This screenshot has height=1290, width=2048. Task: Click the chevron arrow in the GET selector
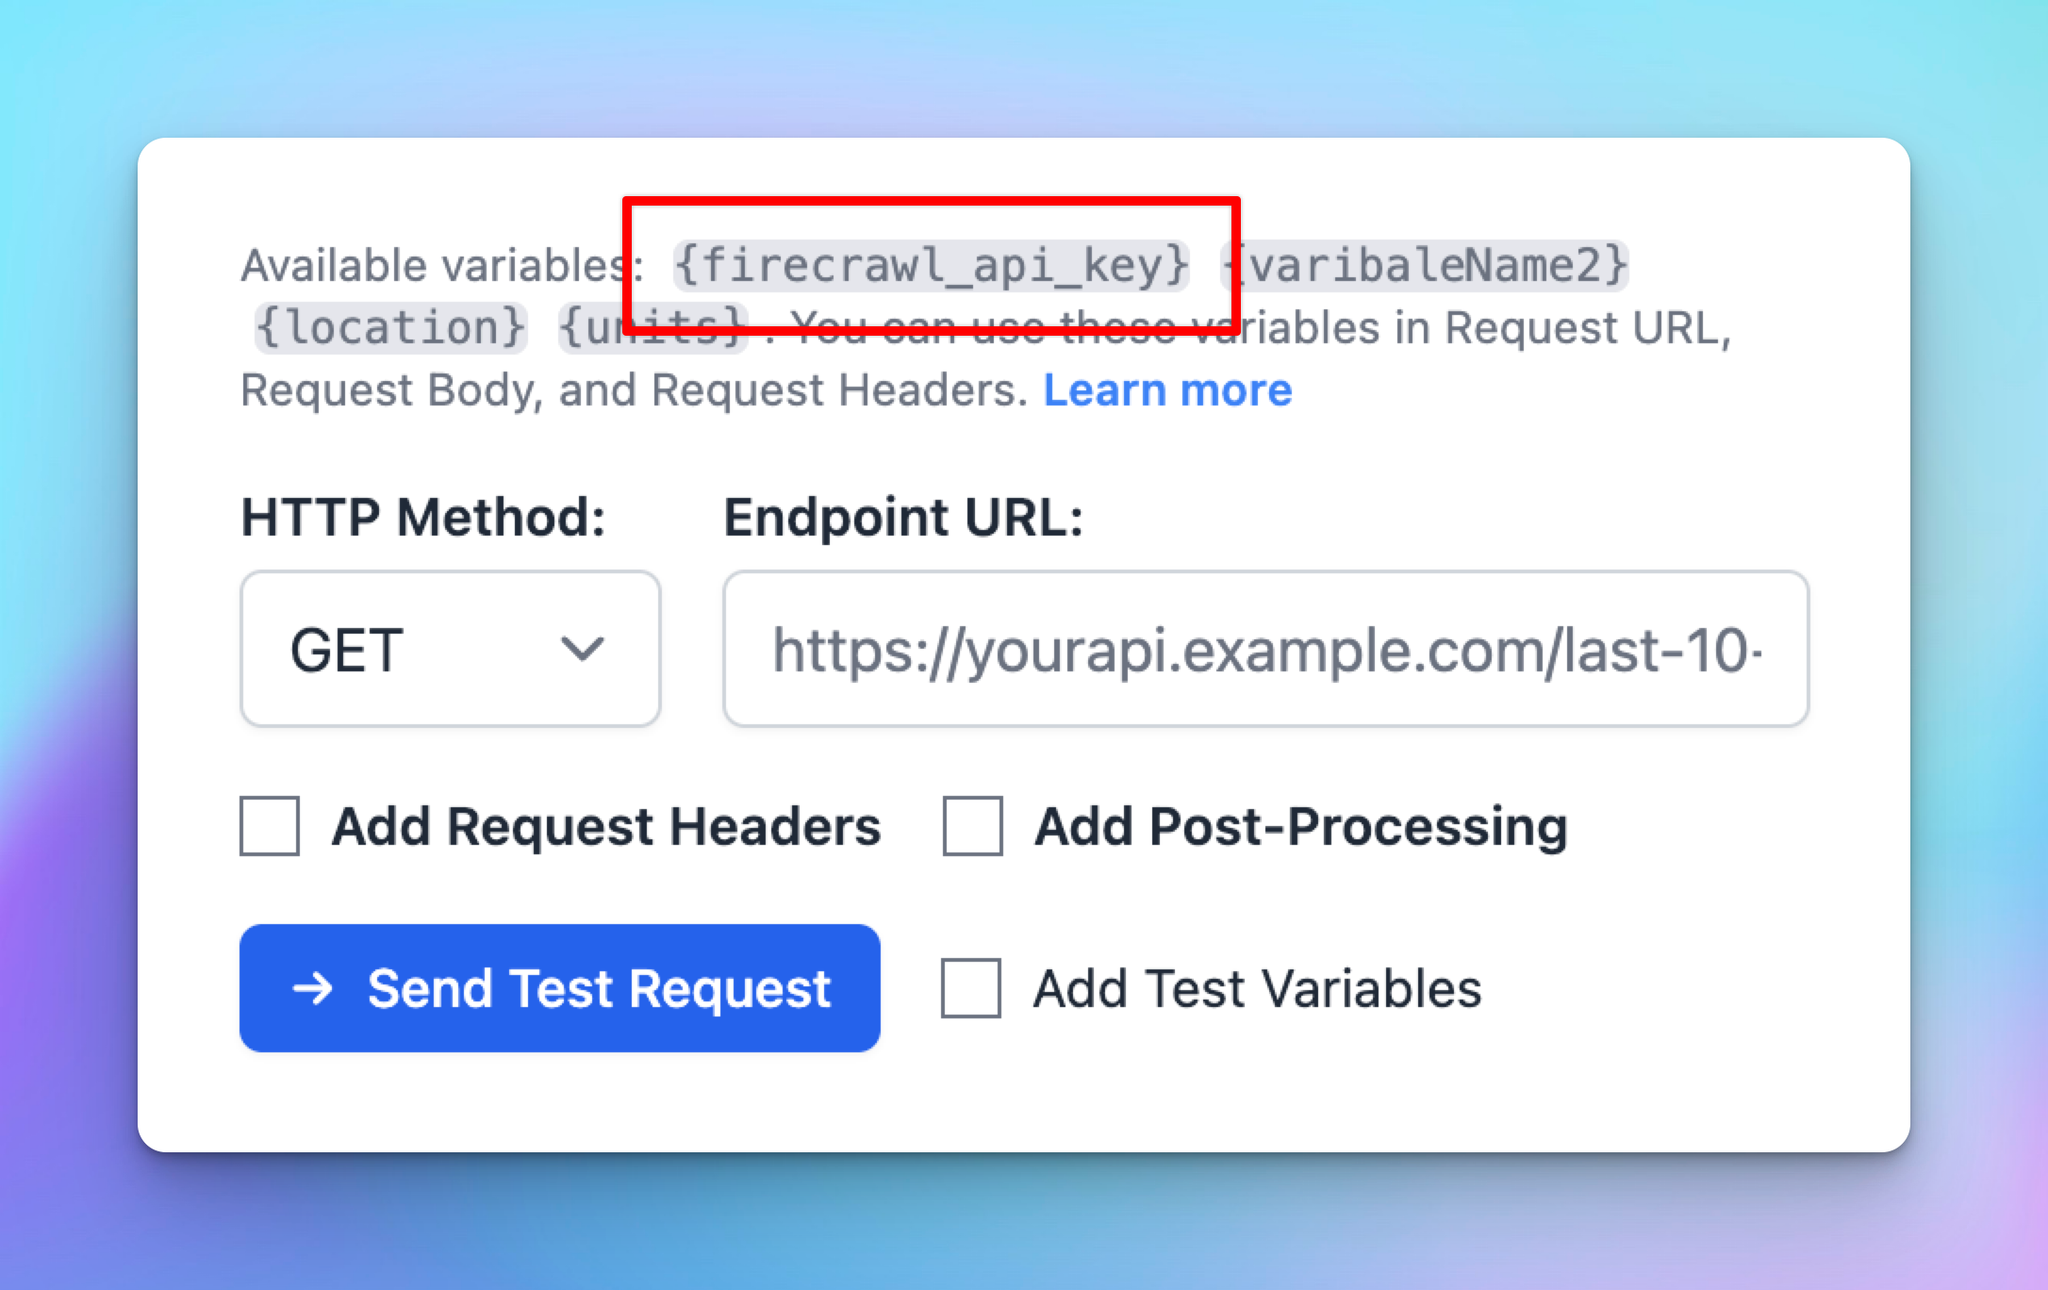[x=582, y=649]
